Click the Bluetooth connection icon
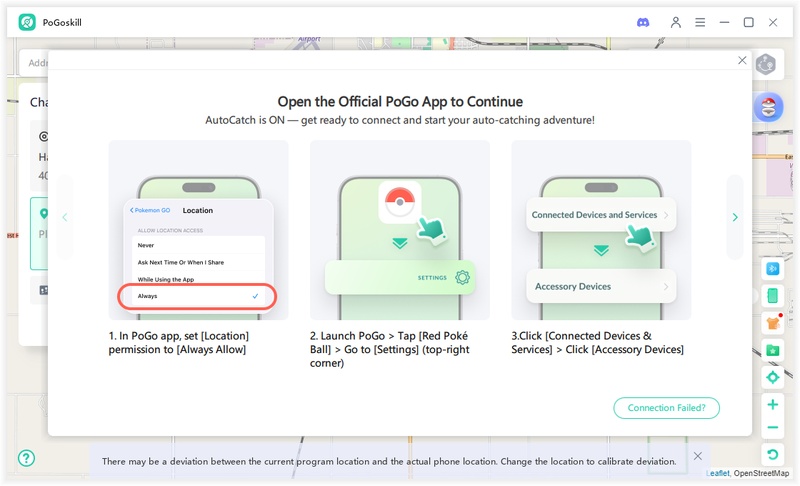The image size is (800, 486). [772, 269]
